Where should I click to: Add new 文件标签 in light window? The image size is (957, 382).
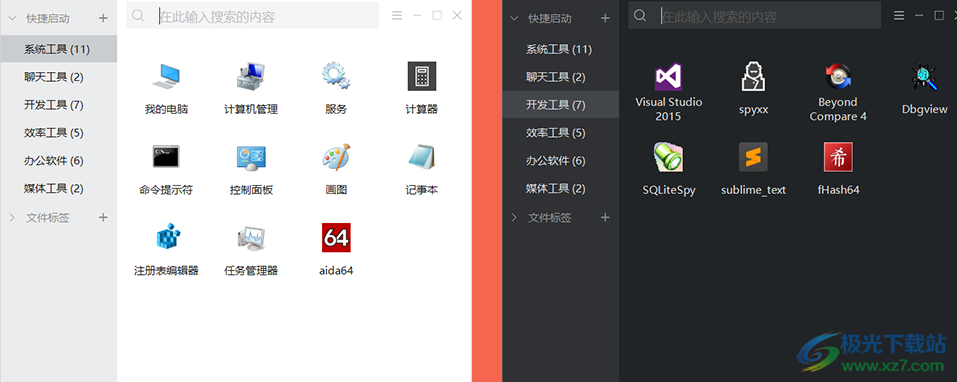click(x=103, y=217)
